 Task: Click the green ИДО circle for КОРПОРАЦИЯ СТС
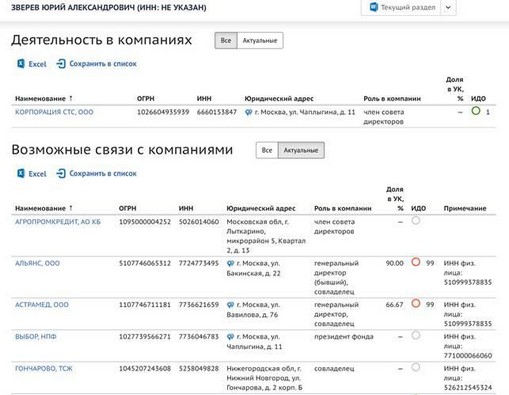(476, 111)
